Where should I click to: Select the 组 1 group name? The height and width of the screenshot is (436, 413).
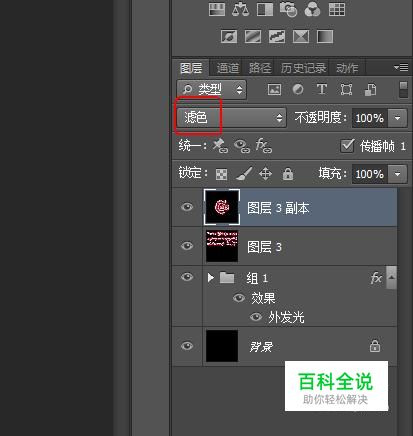point(257,278)
